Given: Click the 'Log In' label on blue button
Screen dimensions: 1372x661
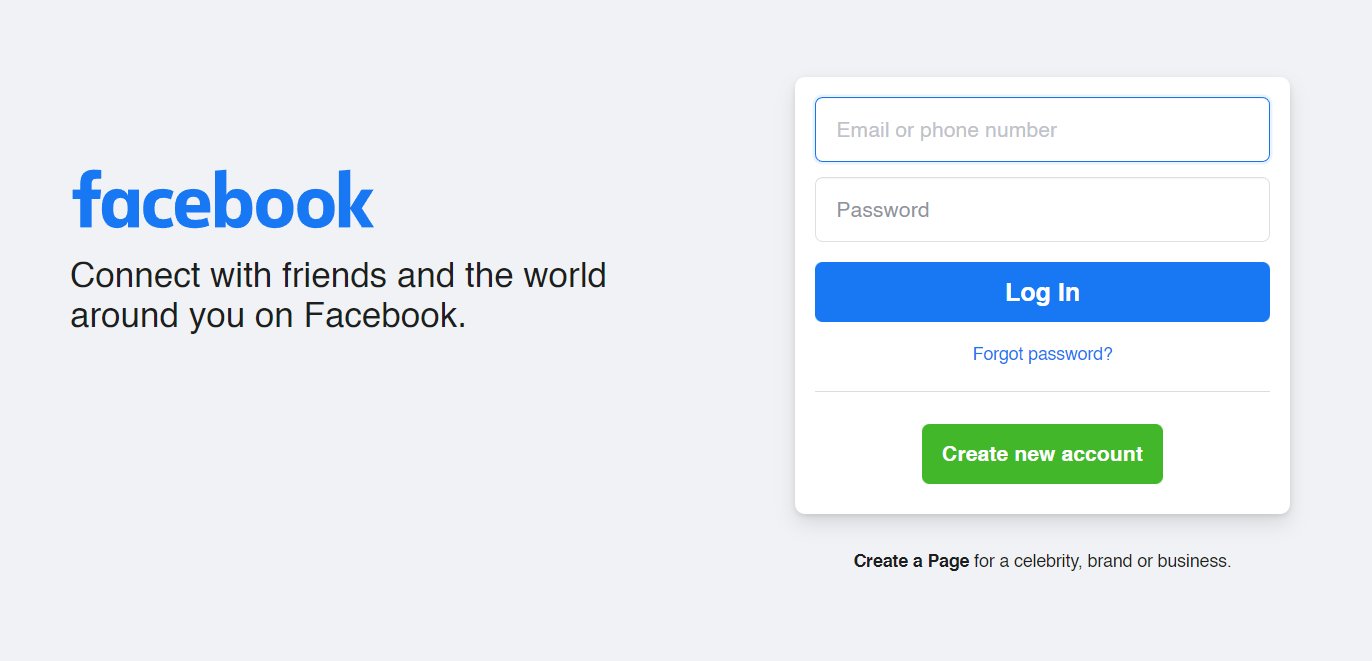Looking at the screenshot, I should pyautogui.click(x=1042, y=292).
